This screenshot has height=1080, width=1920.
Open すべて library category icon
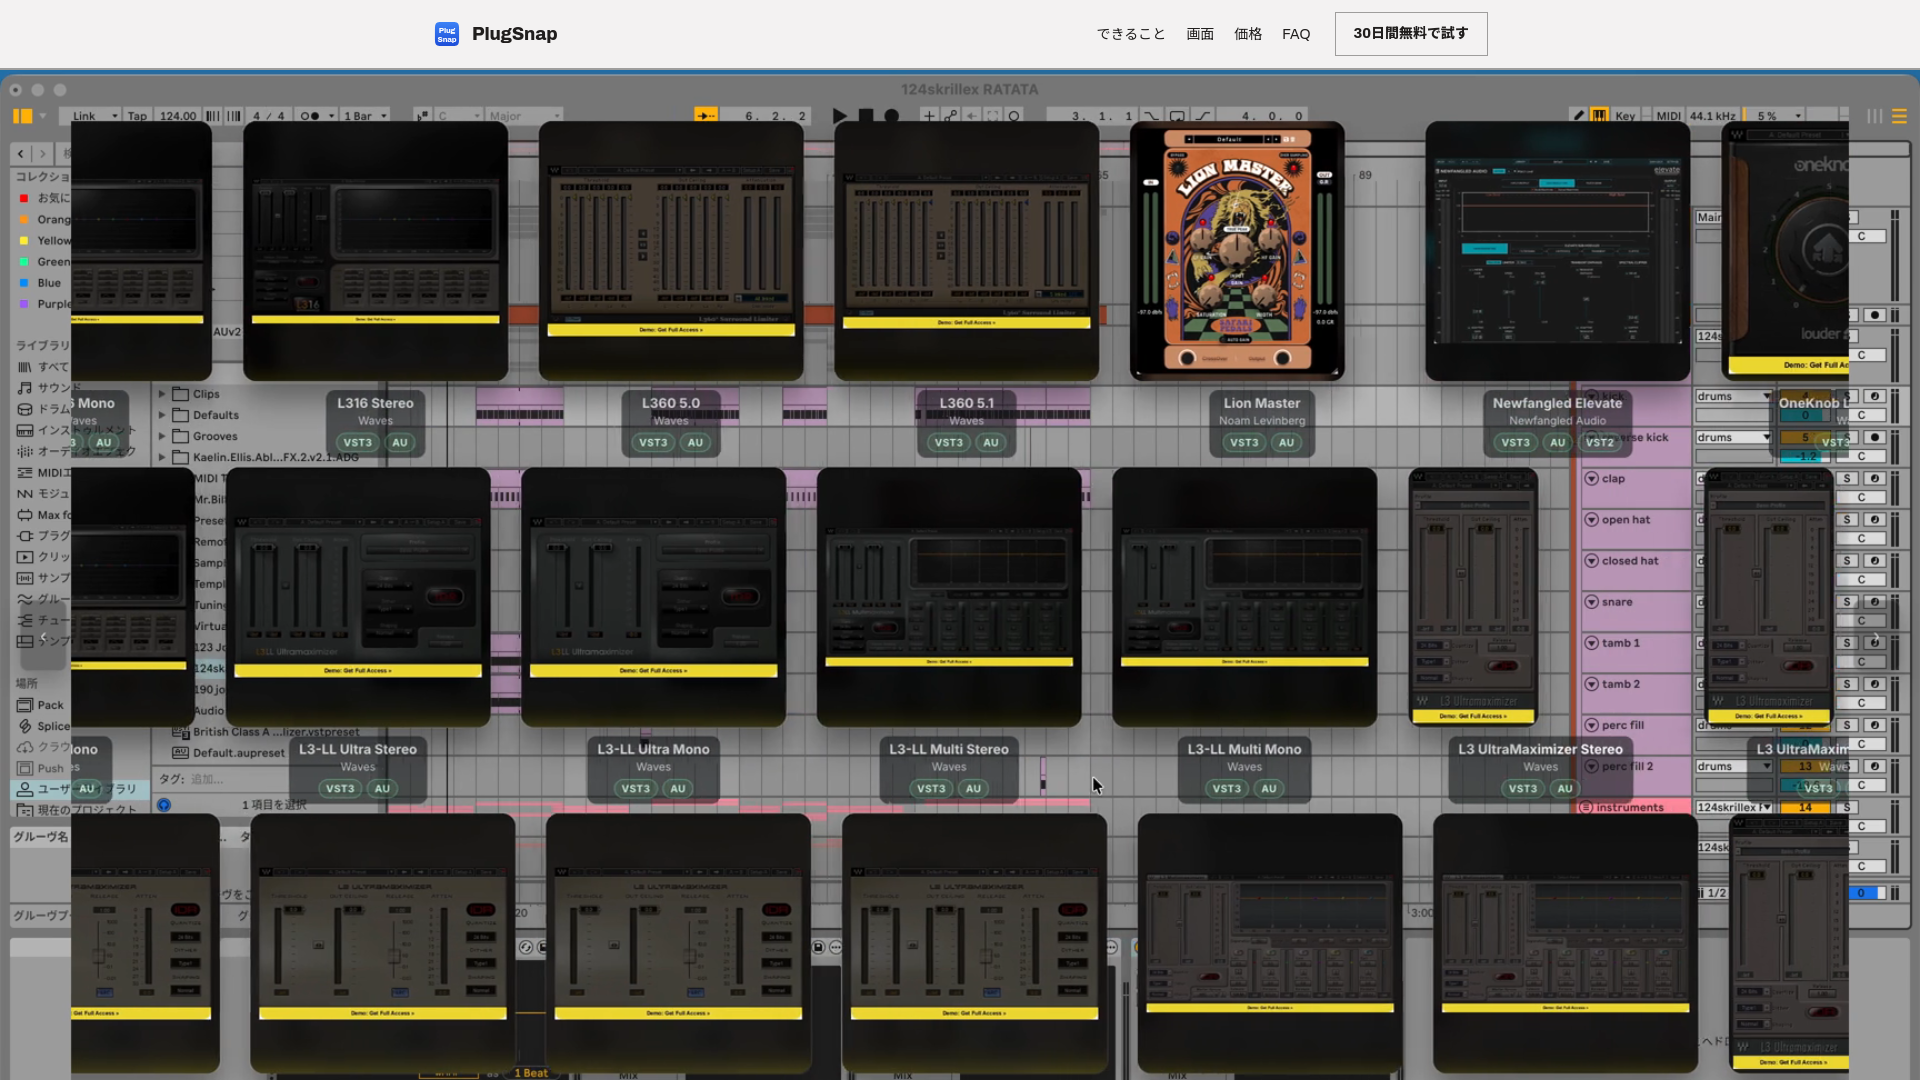coord(25,367)
